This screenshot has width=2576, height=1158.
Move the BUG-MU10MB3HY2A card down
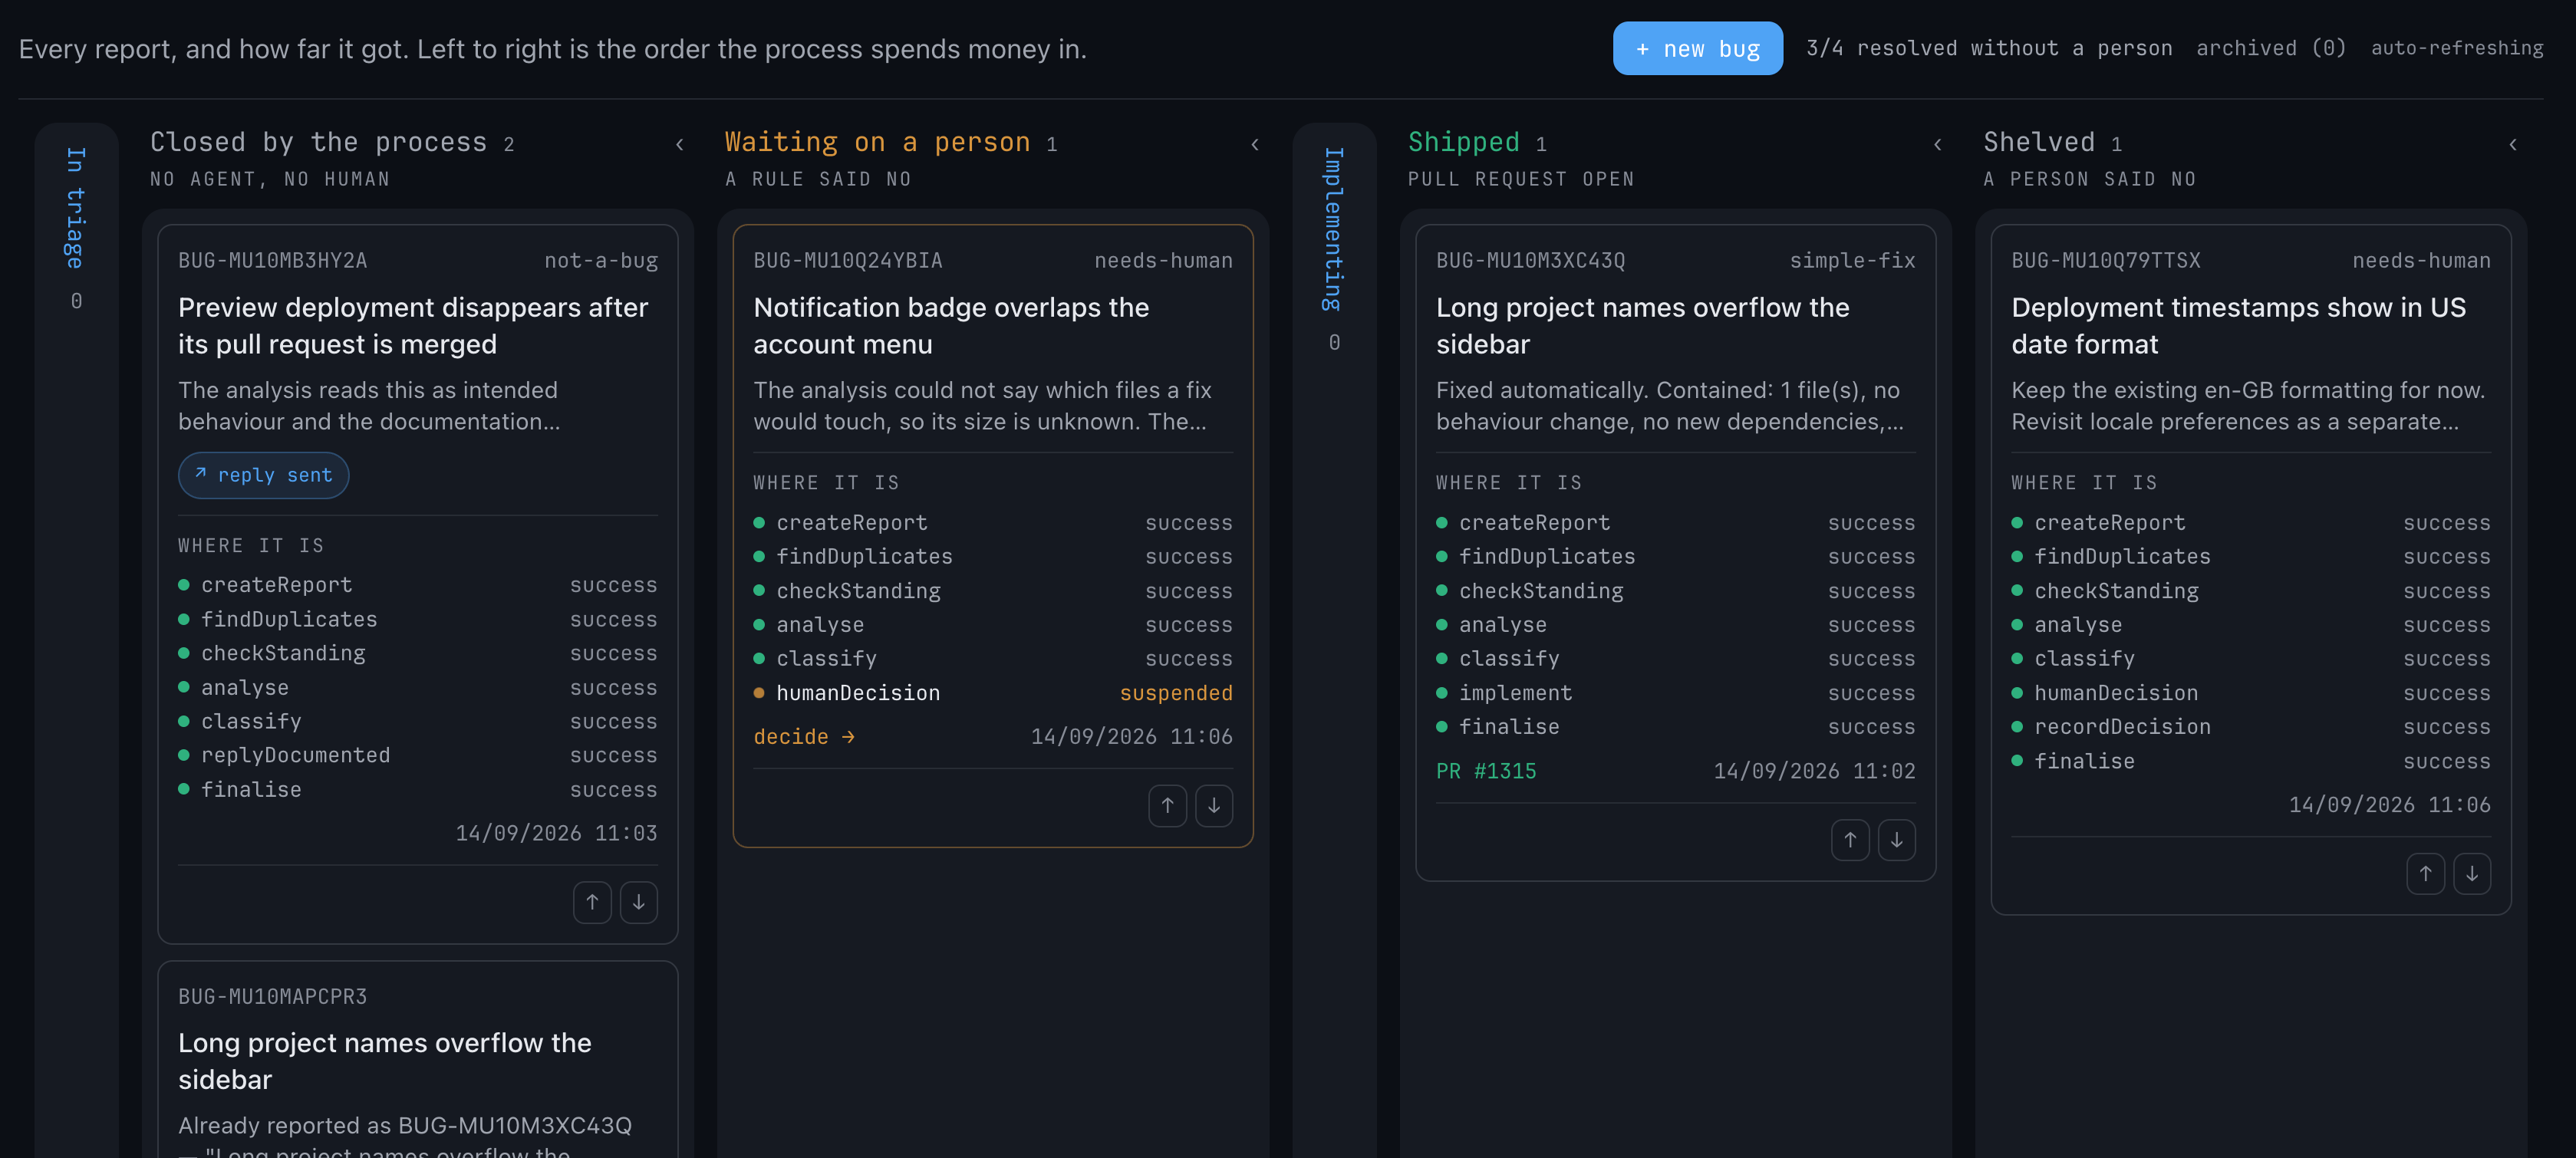point(638,902)
